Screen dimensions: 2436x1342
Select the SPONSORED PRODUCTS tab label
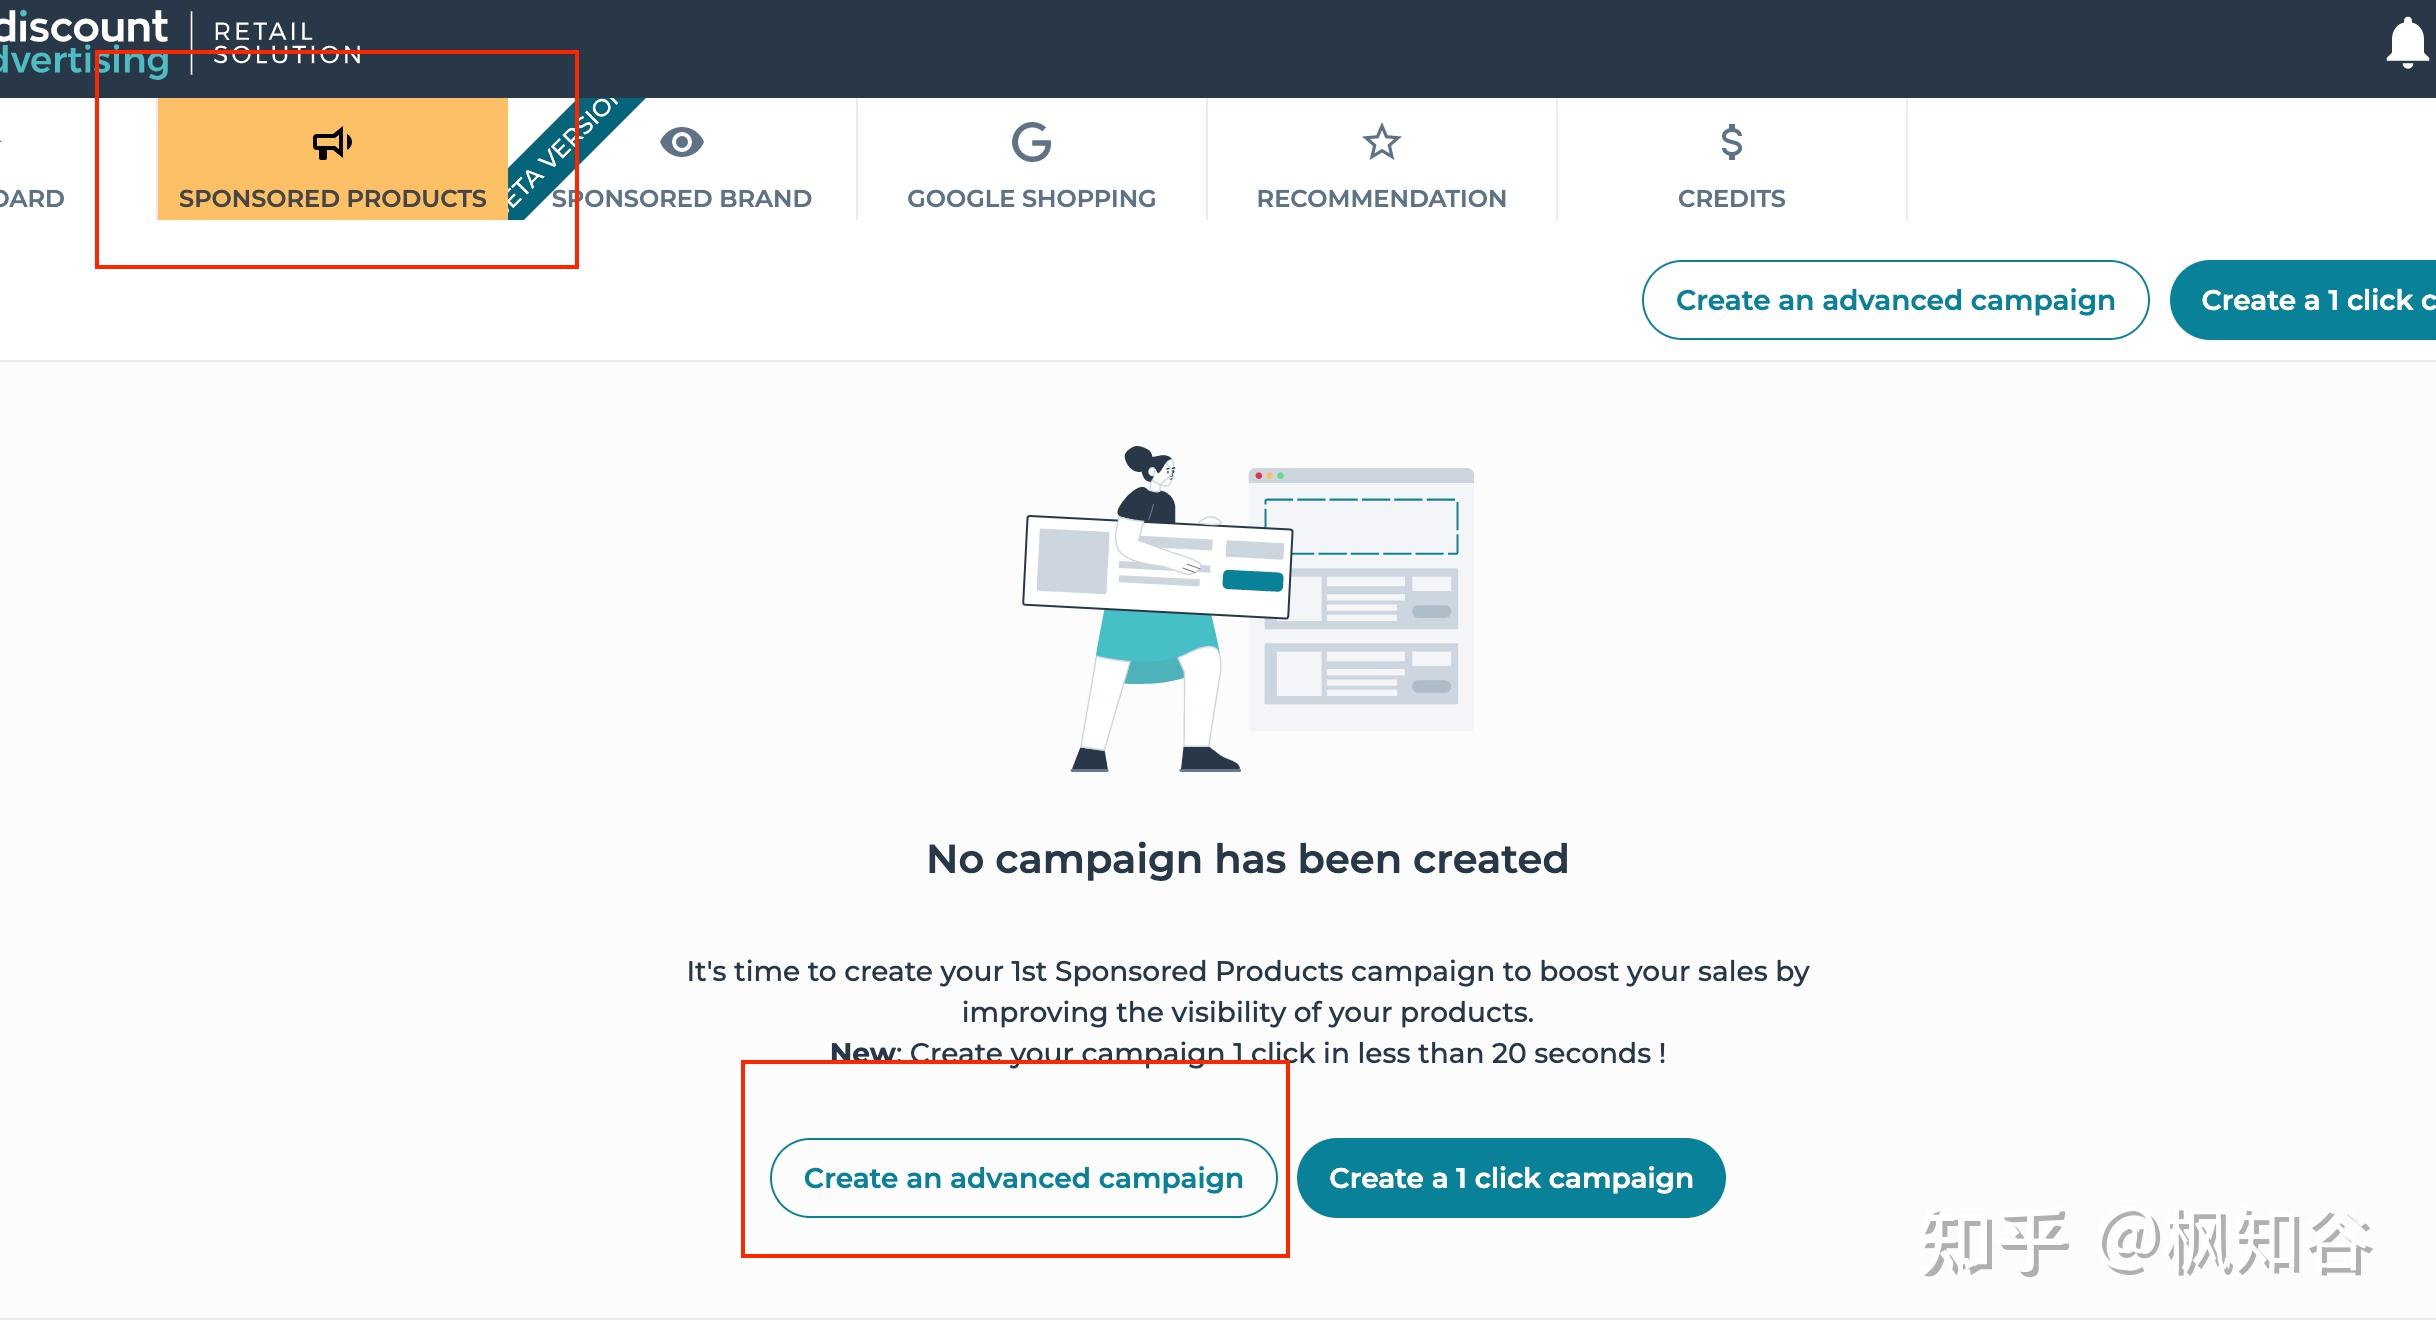(x=332, y=198)
